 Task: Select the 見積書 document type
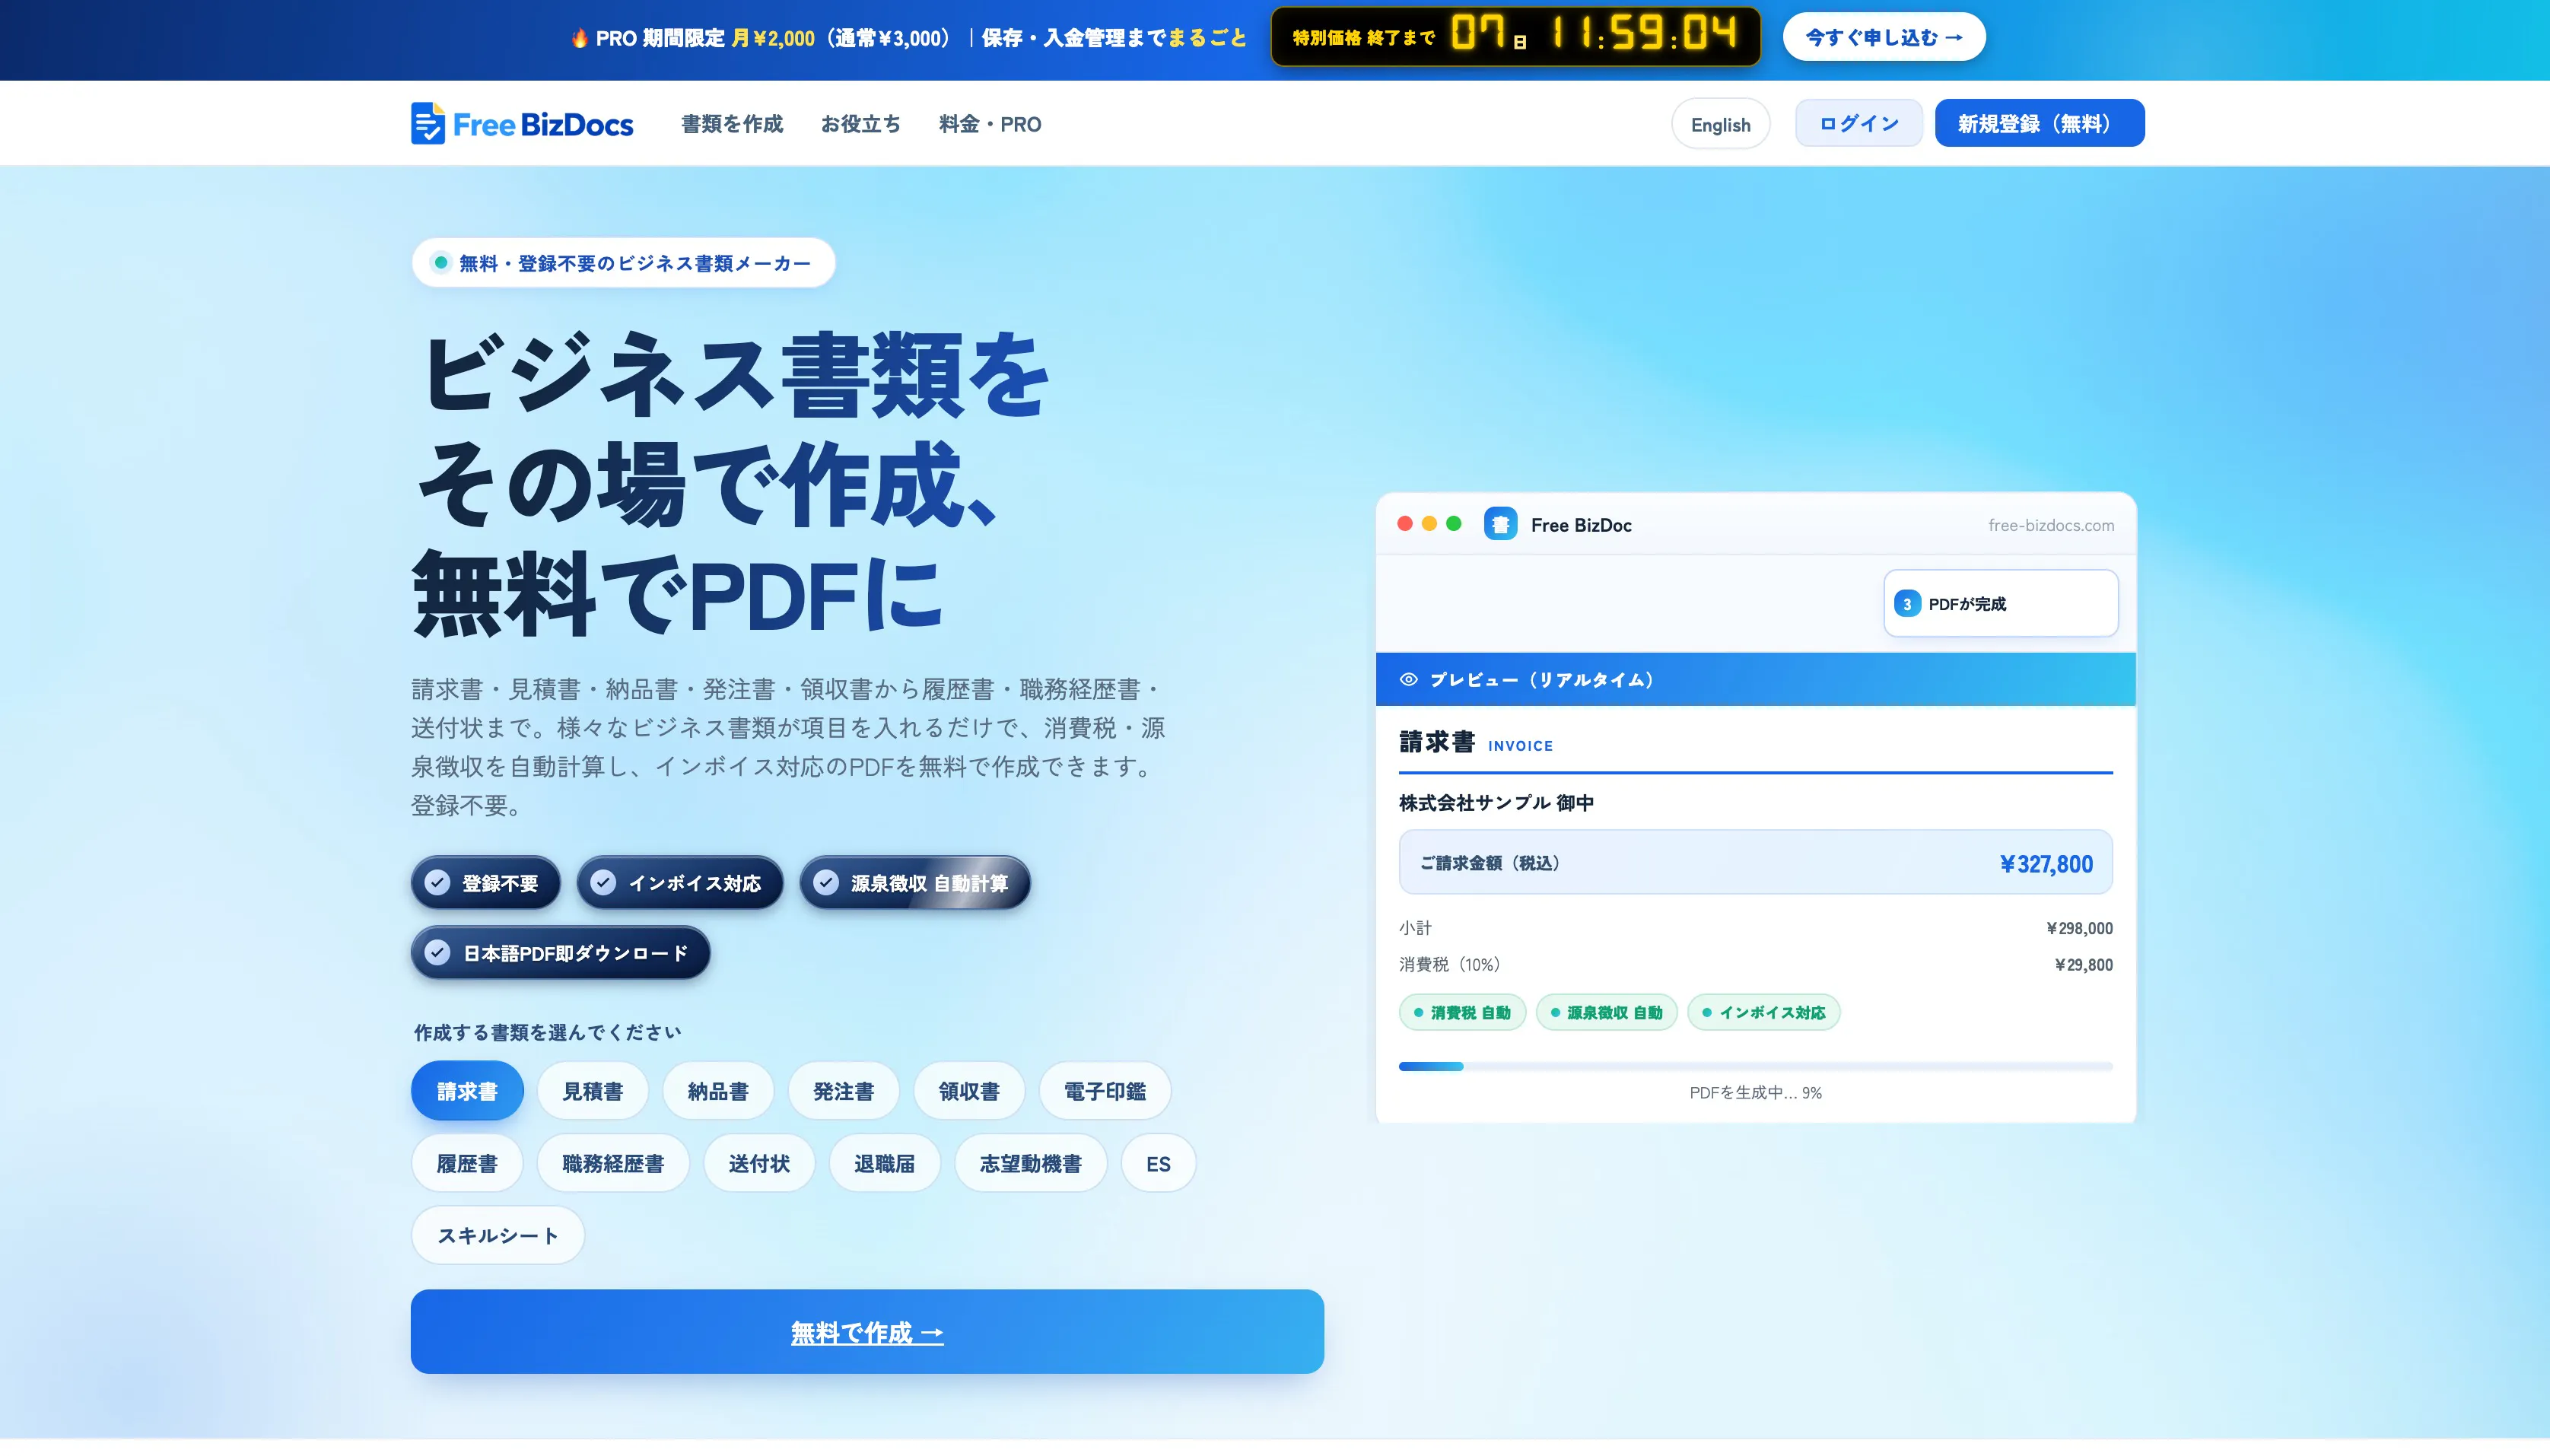(x=592, y=1091)
